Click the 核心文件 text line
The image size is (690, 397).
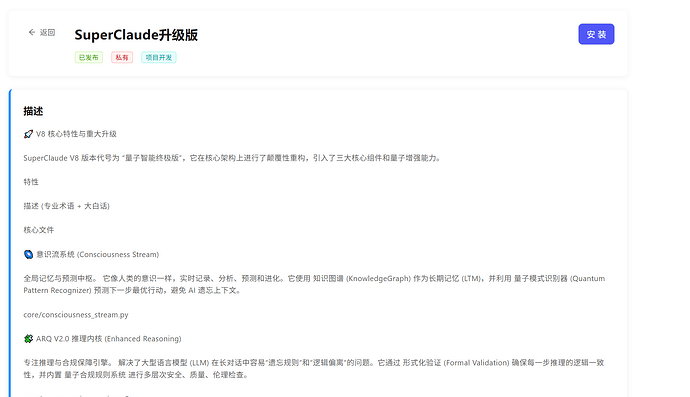tap(39, 230)
